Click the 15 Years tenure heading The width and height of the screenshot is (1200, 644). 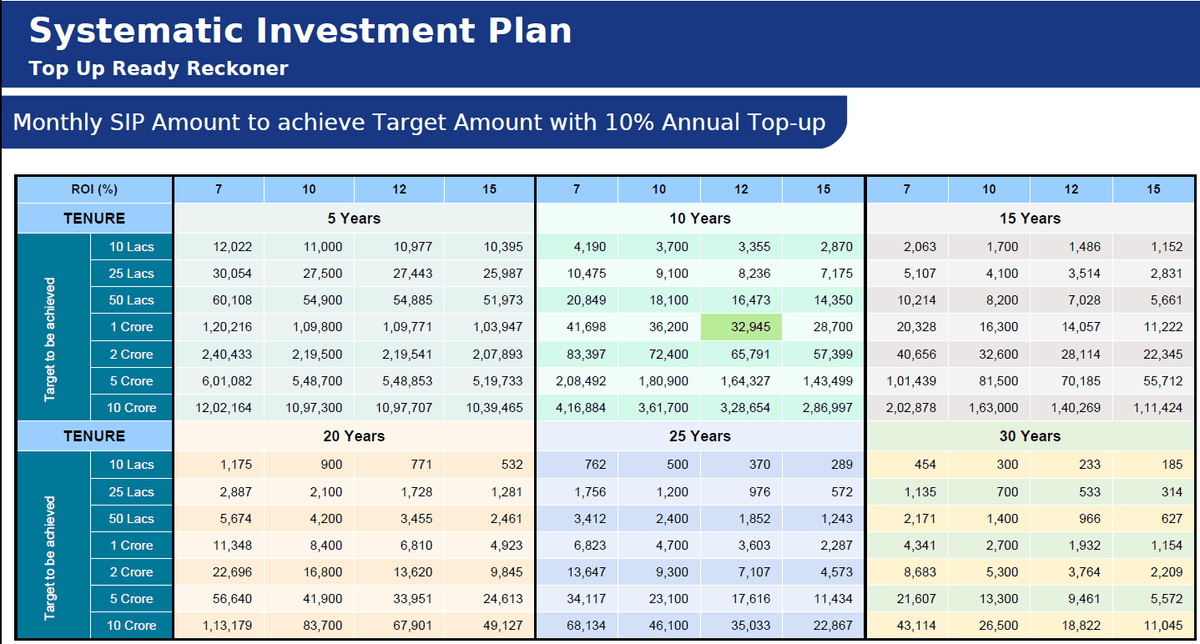[1030, 218]
